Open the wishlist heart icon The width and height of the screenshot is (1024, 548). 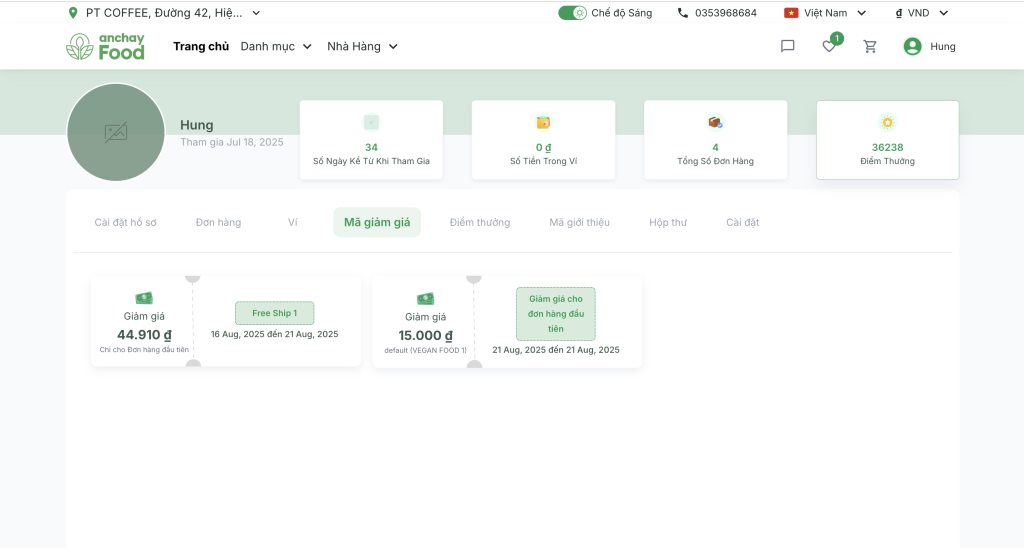(x=829, y=46)
